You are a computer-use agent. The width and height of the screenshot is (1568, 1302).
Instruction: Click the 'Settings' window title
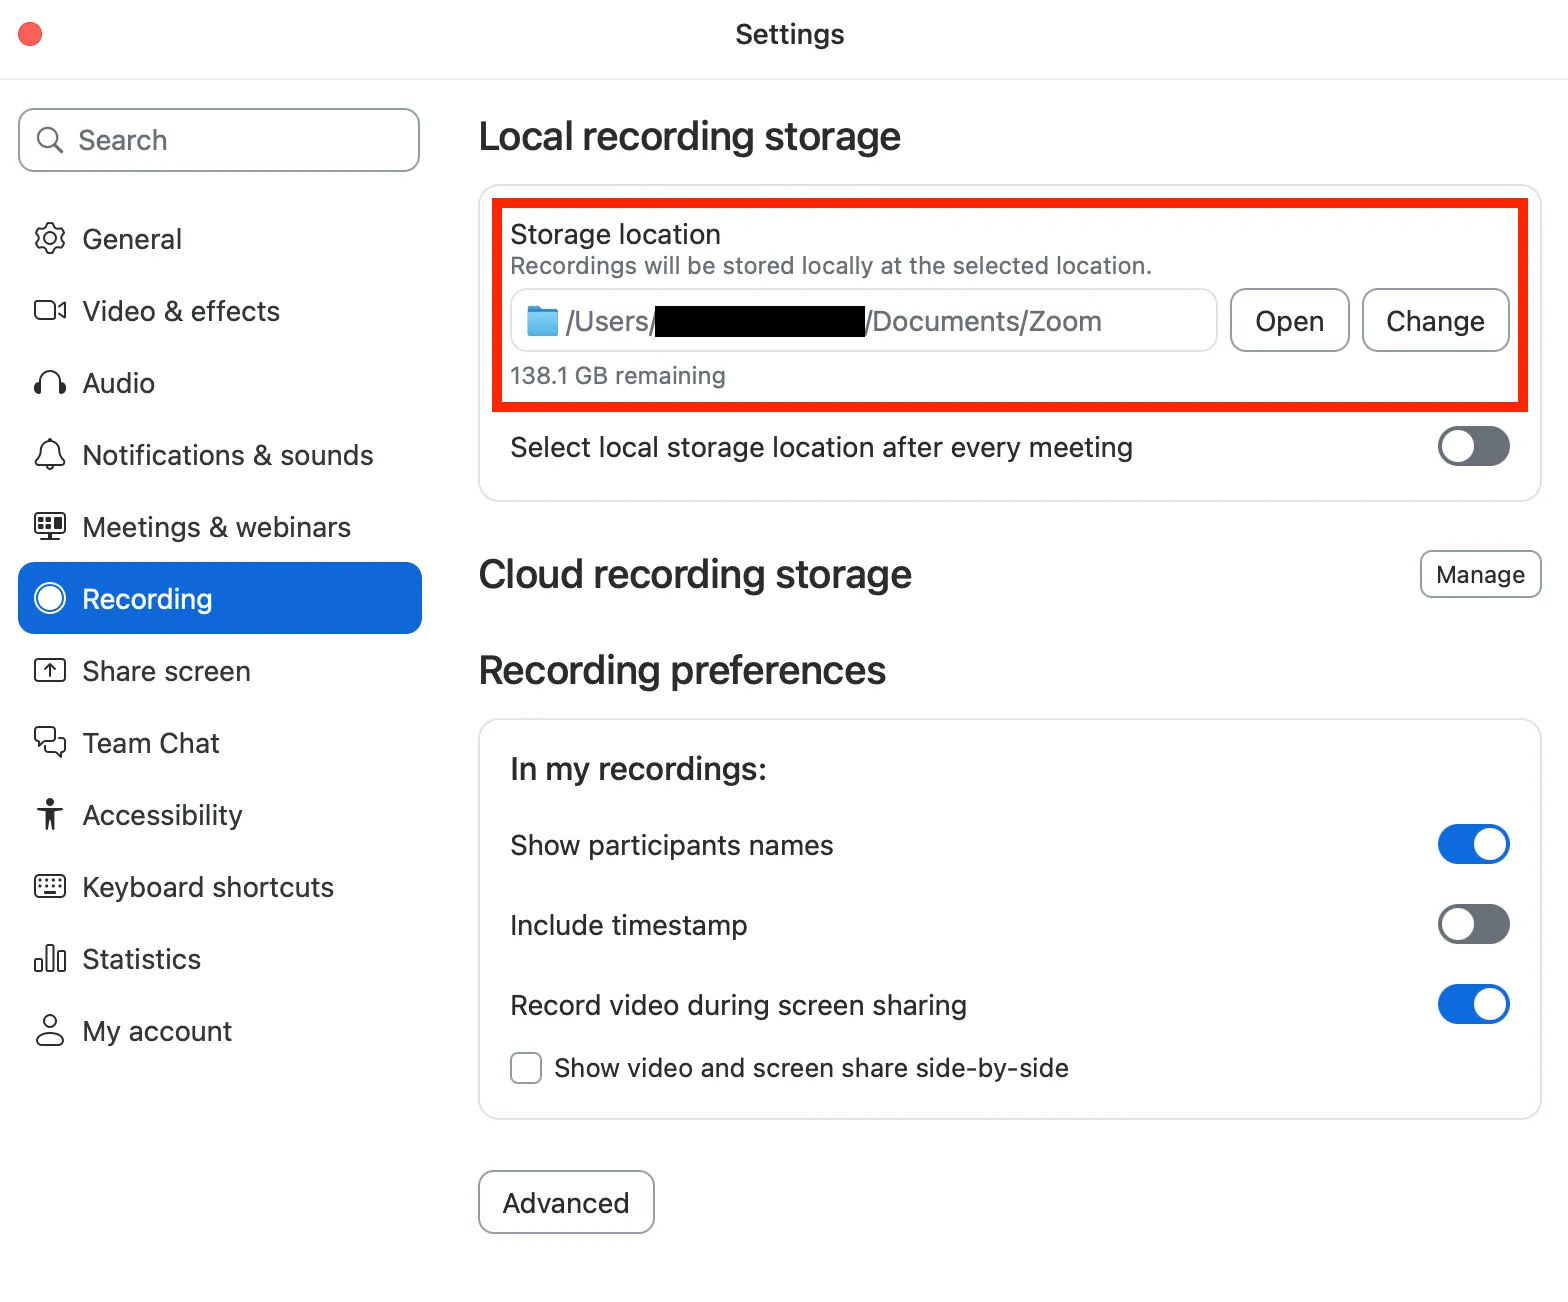790,34
